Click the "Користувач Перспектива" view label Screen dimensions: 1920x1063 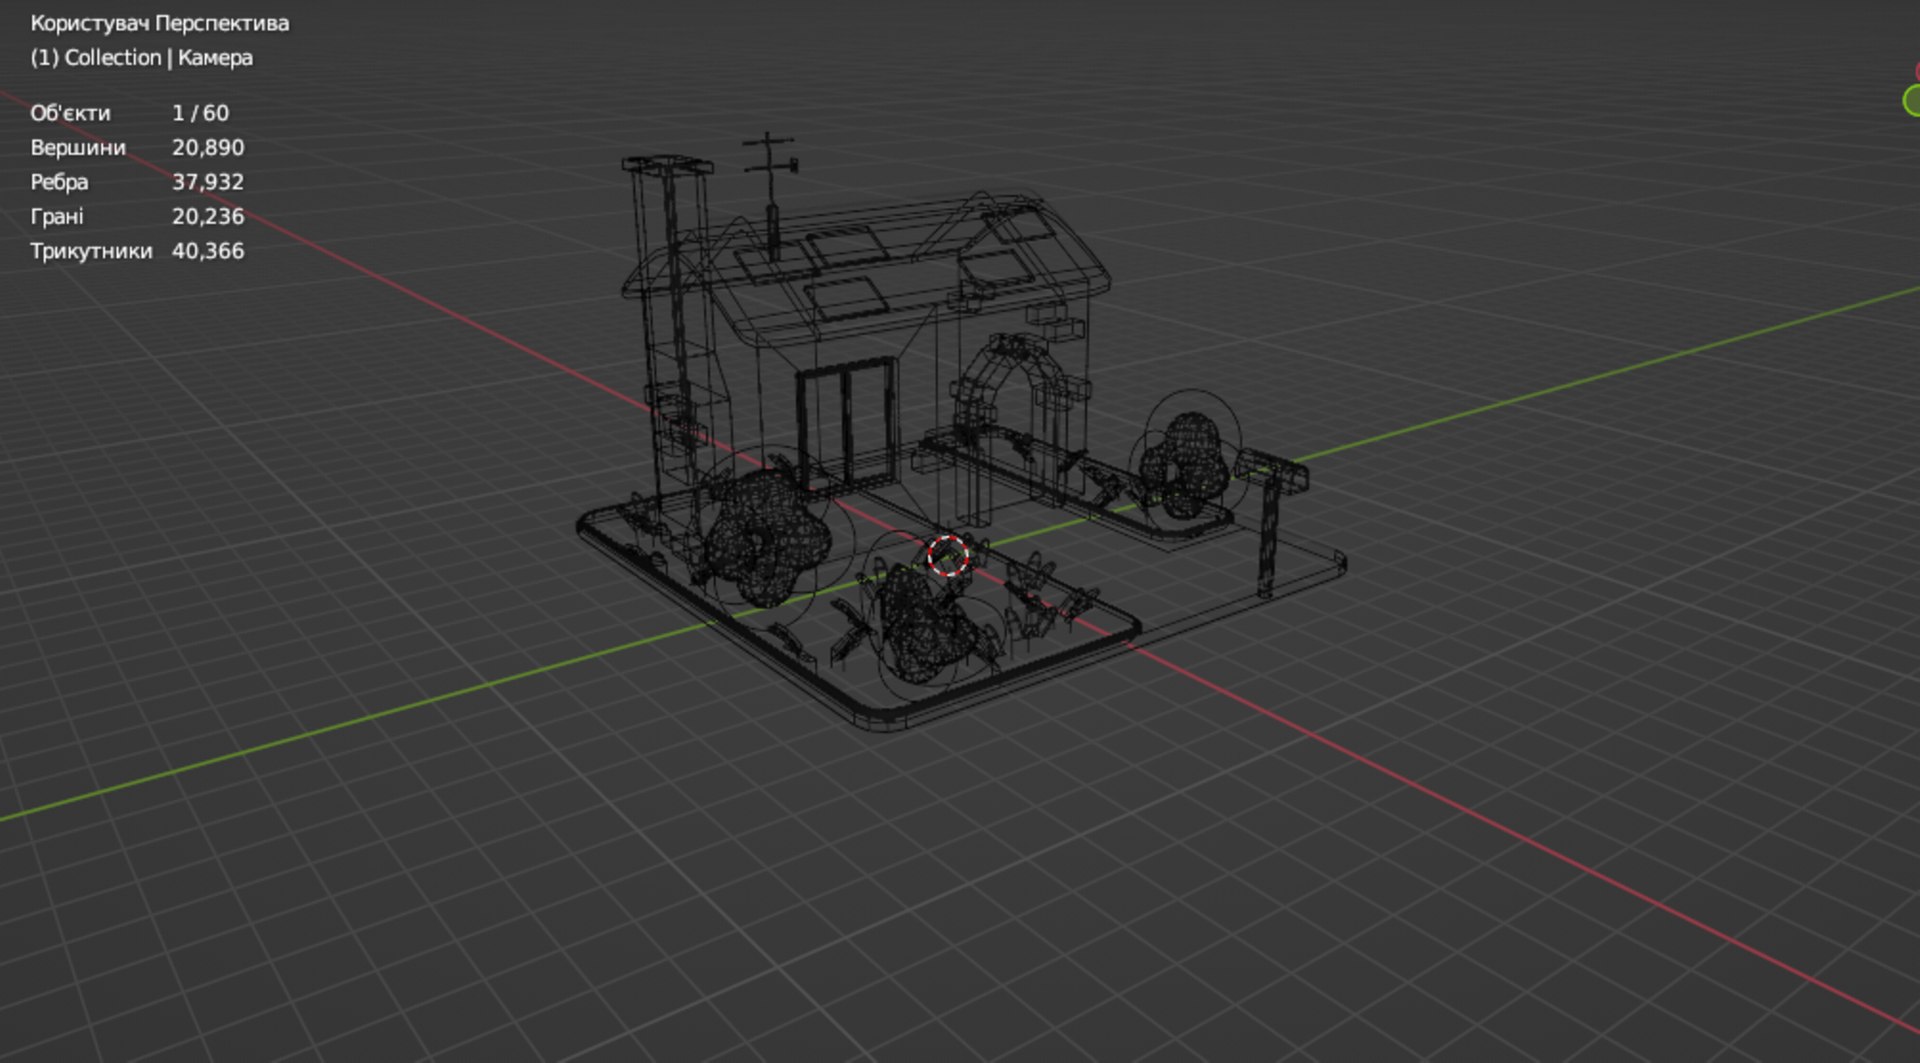point(160,23)
